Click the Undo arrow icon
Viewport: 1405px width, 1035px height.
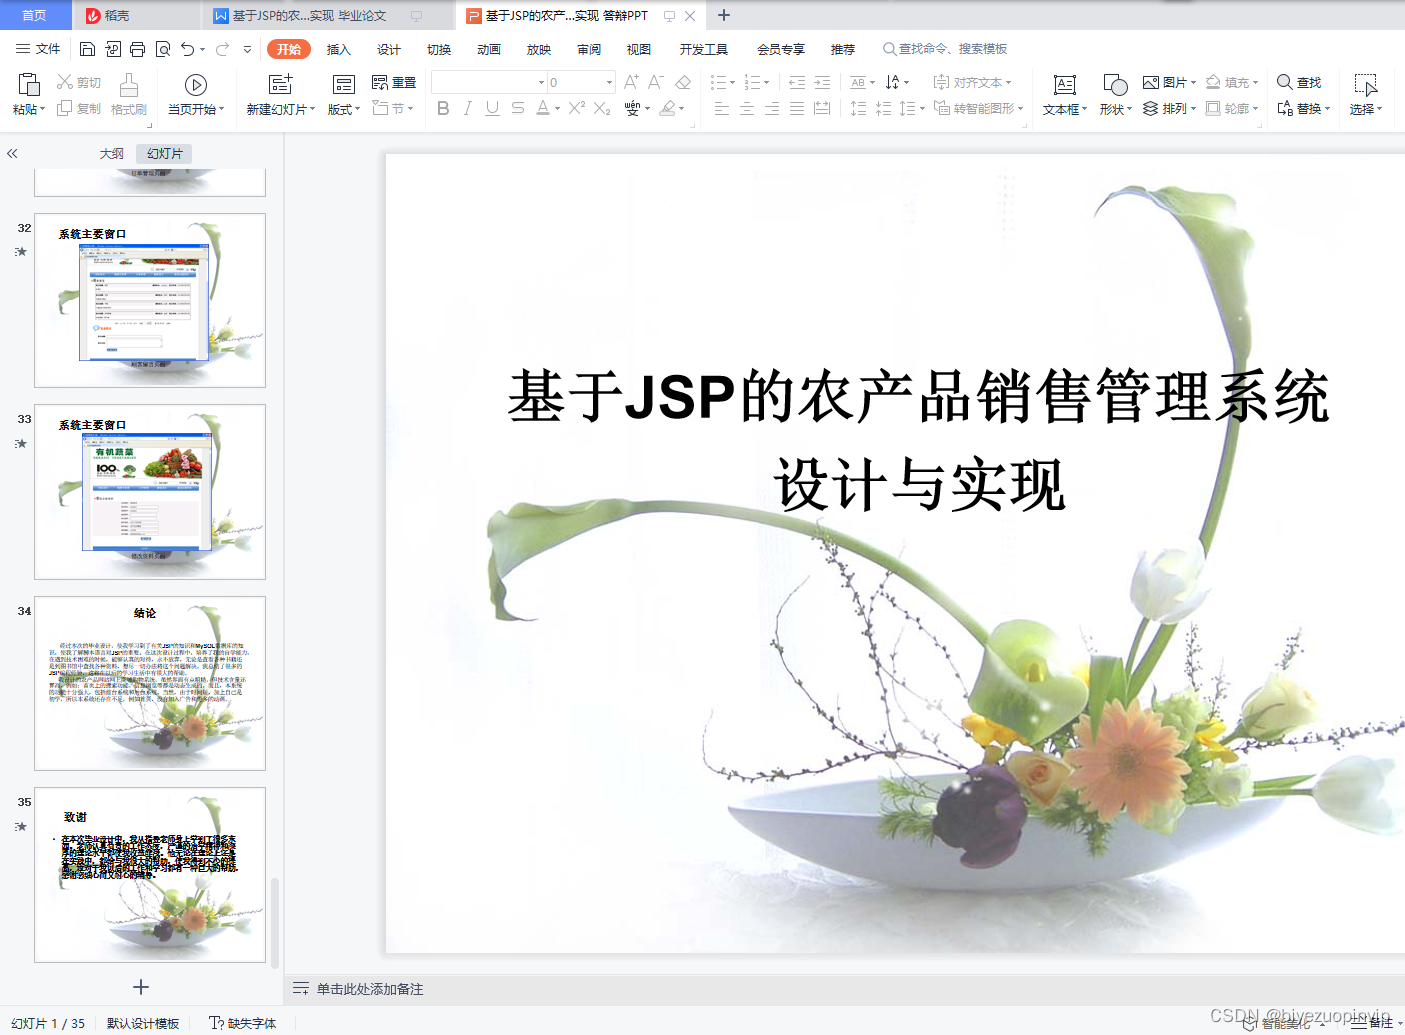tap(187, 49)
